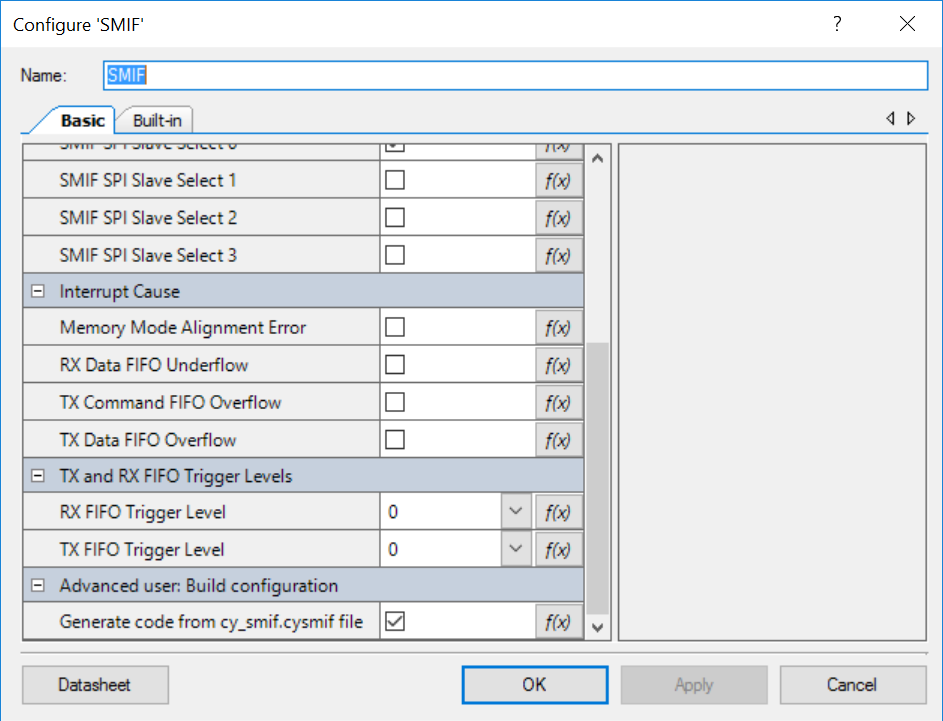
Task: Select the Basic tab
Action: (x=84, y=119)
